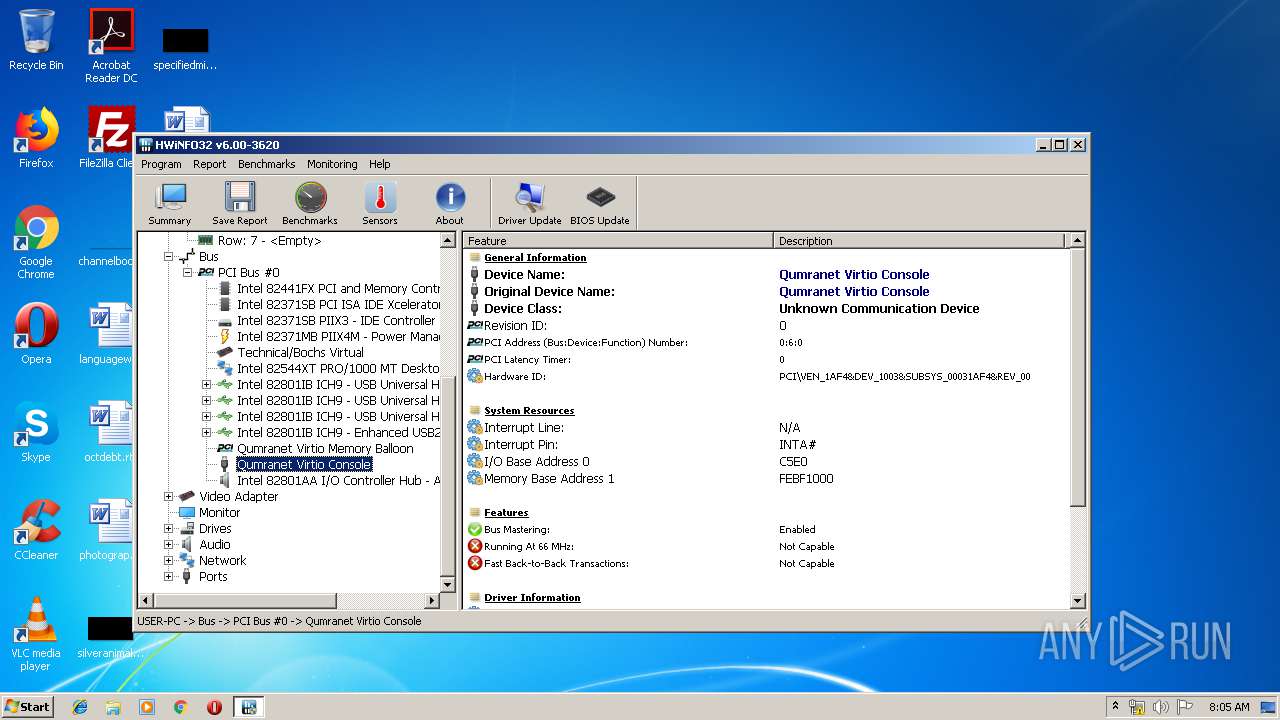This screenshot has width=1280, height=720.
Task: Click the down arrow of details scrollbar
Action: tap(1077, 600)
